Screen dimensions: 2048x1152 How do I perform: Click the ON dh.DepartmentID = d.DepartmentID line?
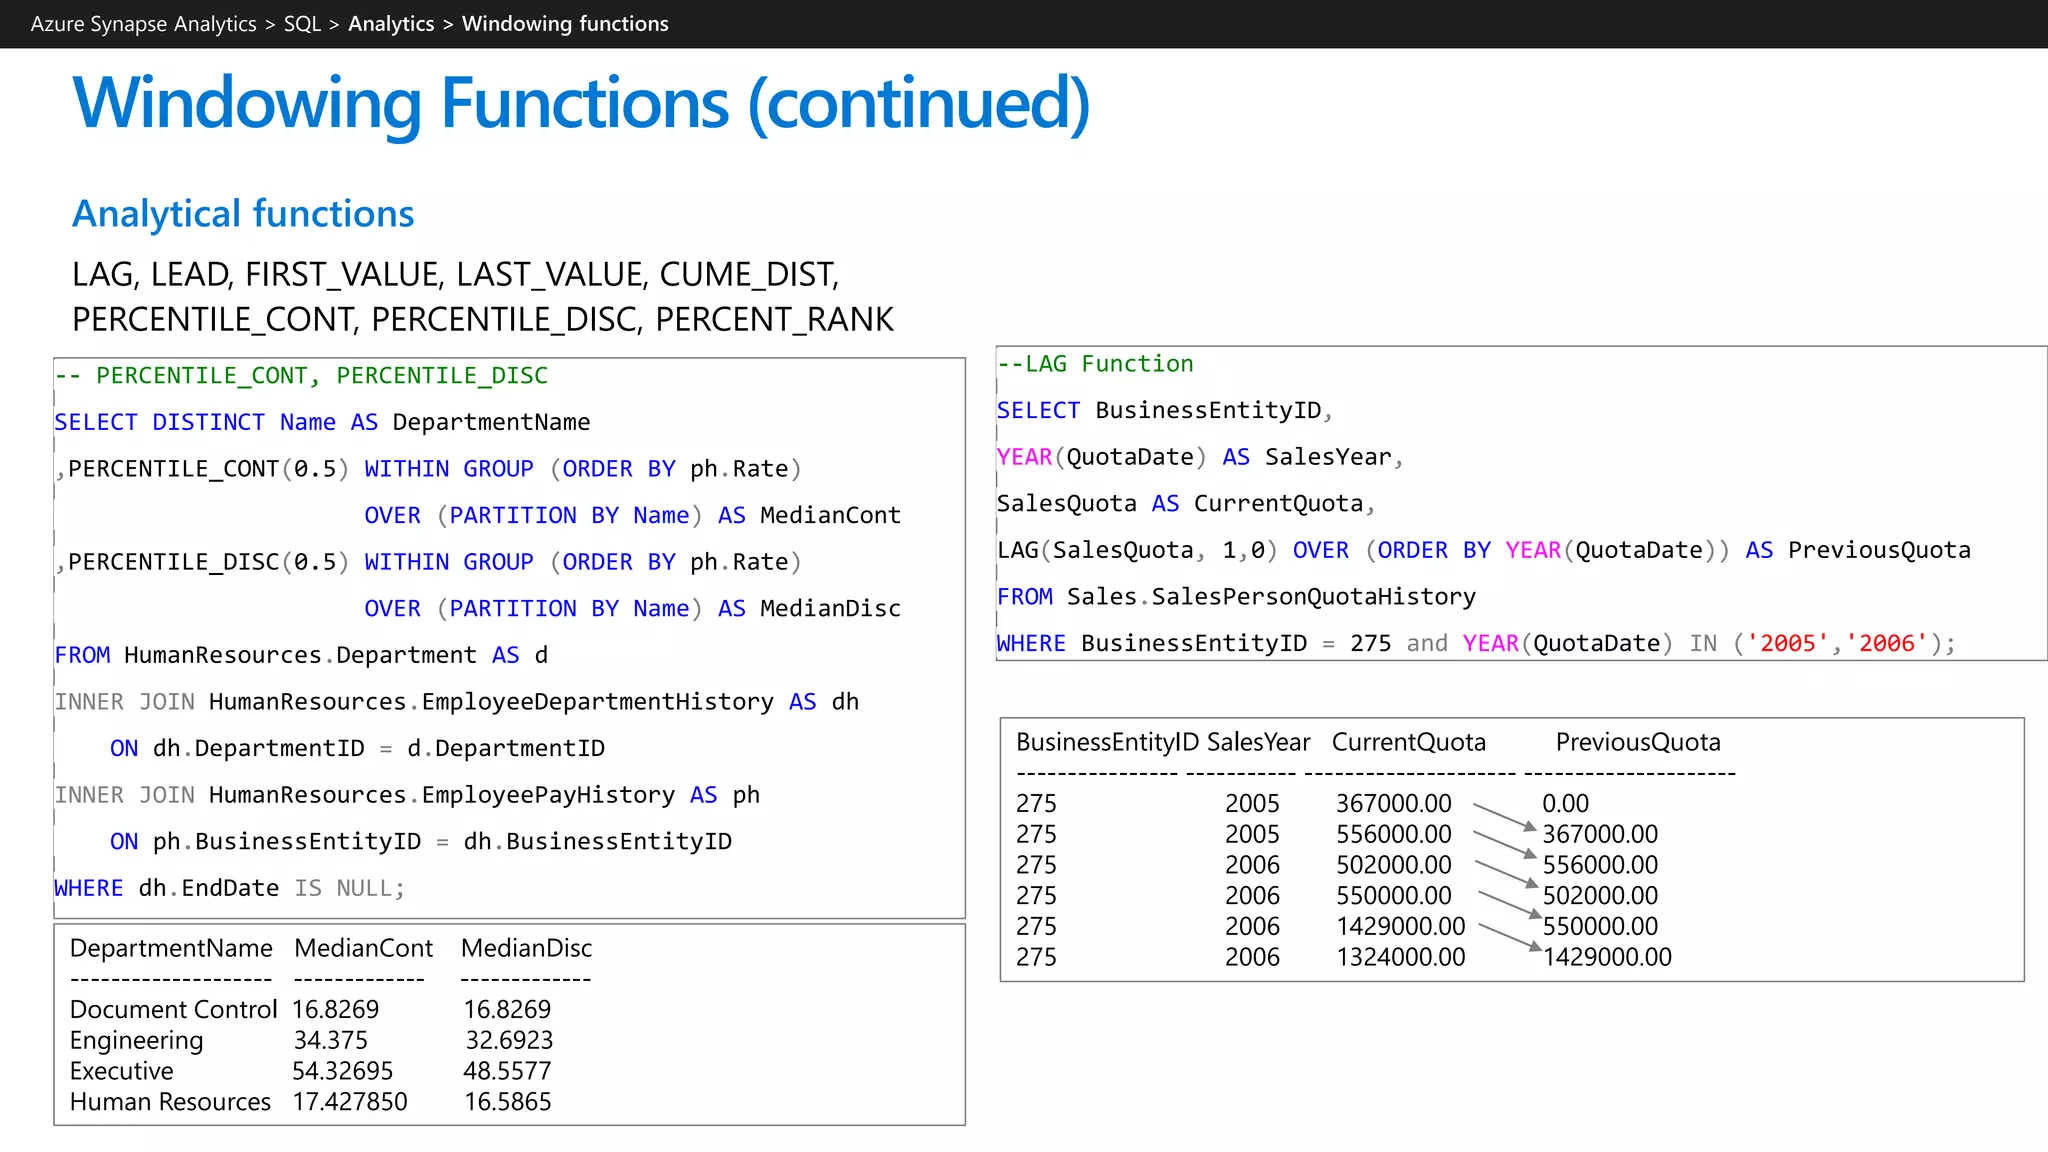click(357, 748)
